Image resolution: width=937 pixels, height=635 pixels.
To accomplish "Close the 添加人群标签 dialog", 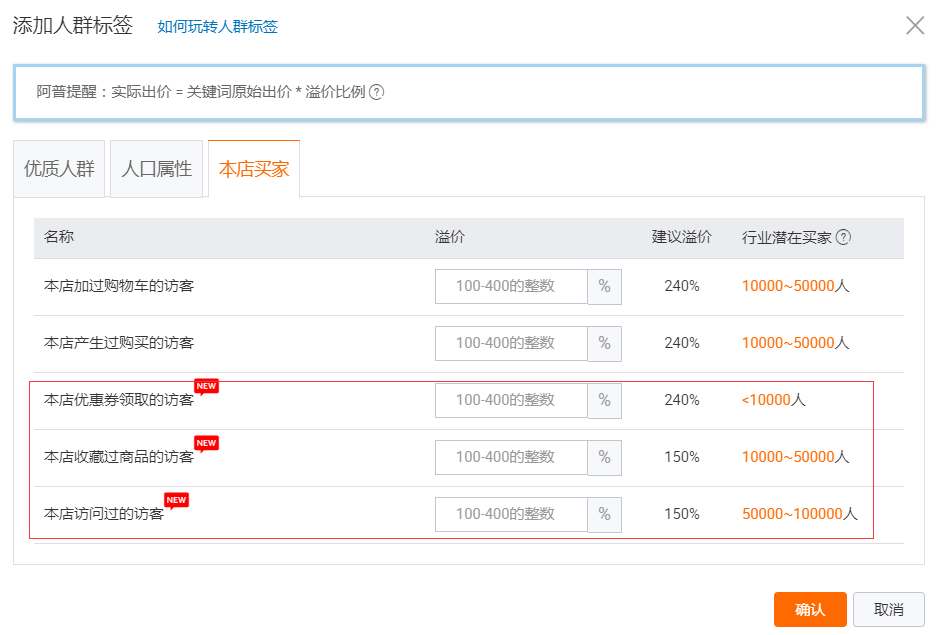I will 914,26.
